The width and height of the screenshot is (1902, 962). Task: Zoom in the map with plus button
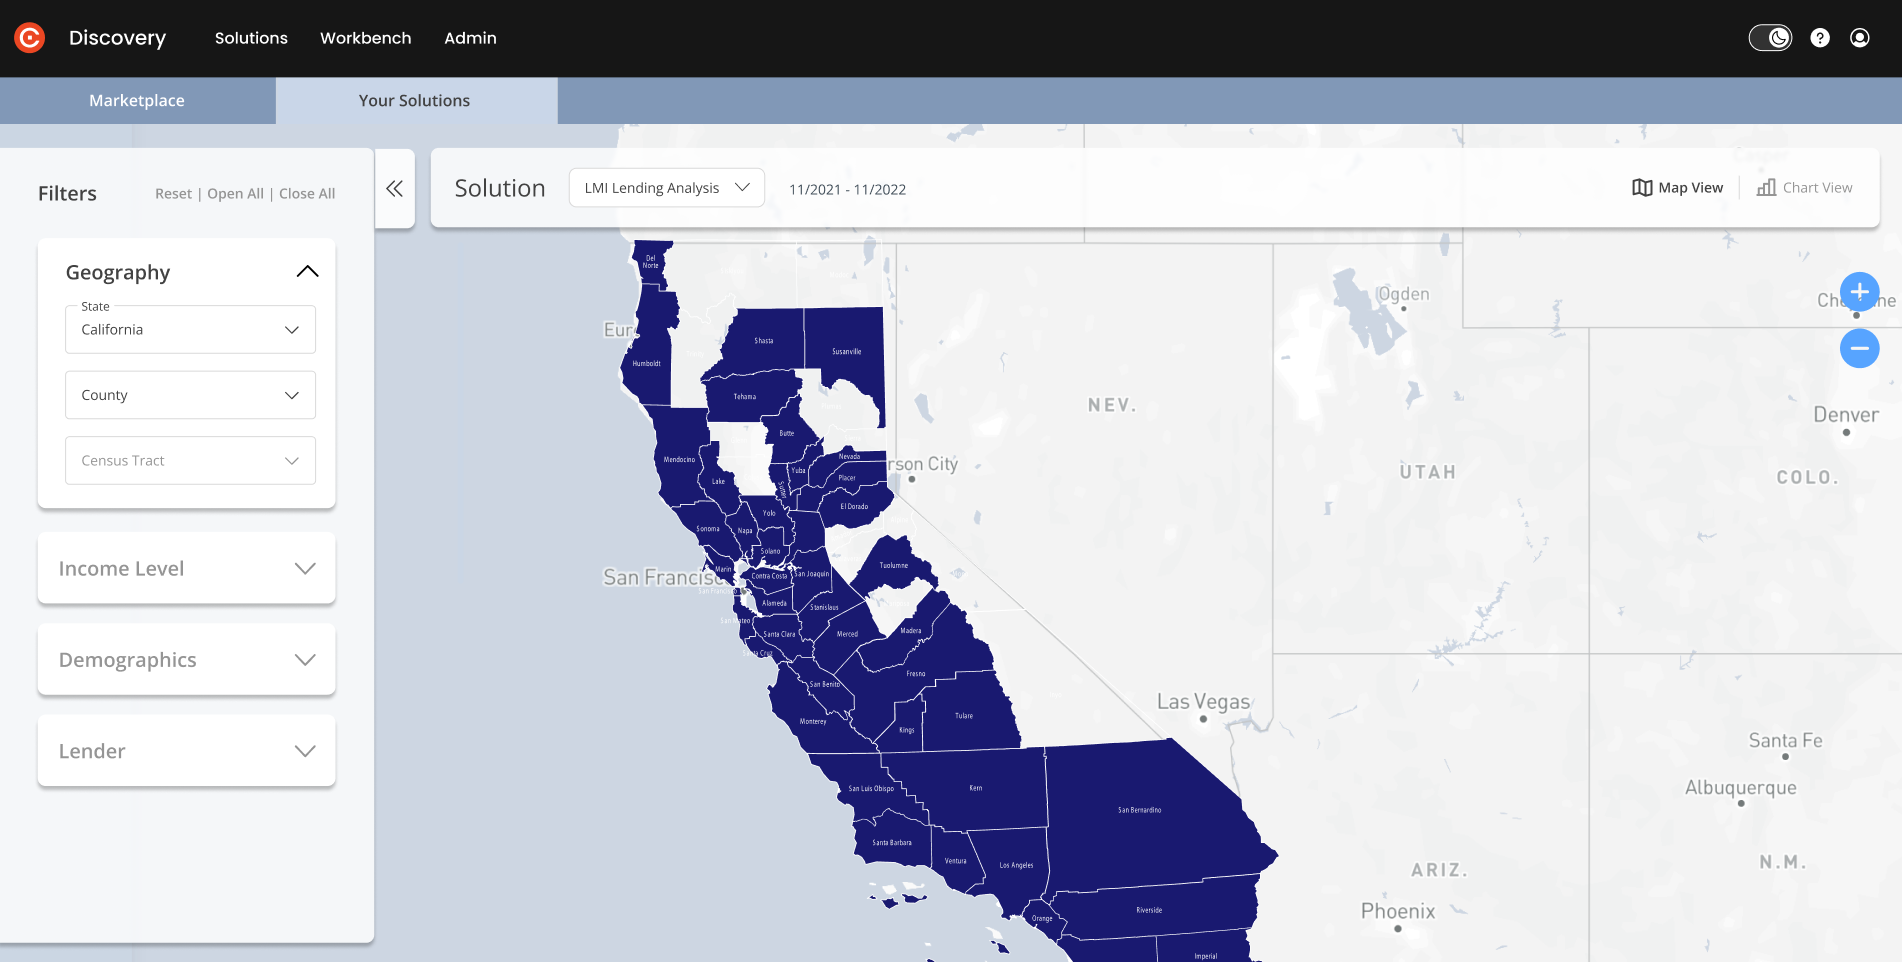click(1860, 292)
